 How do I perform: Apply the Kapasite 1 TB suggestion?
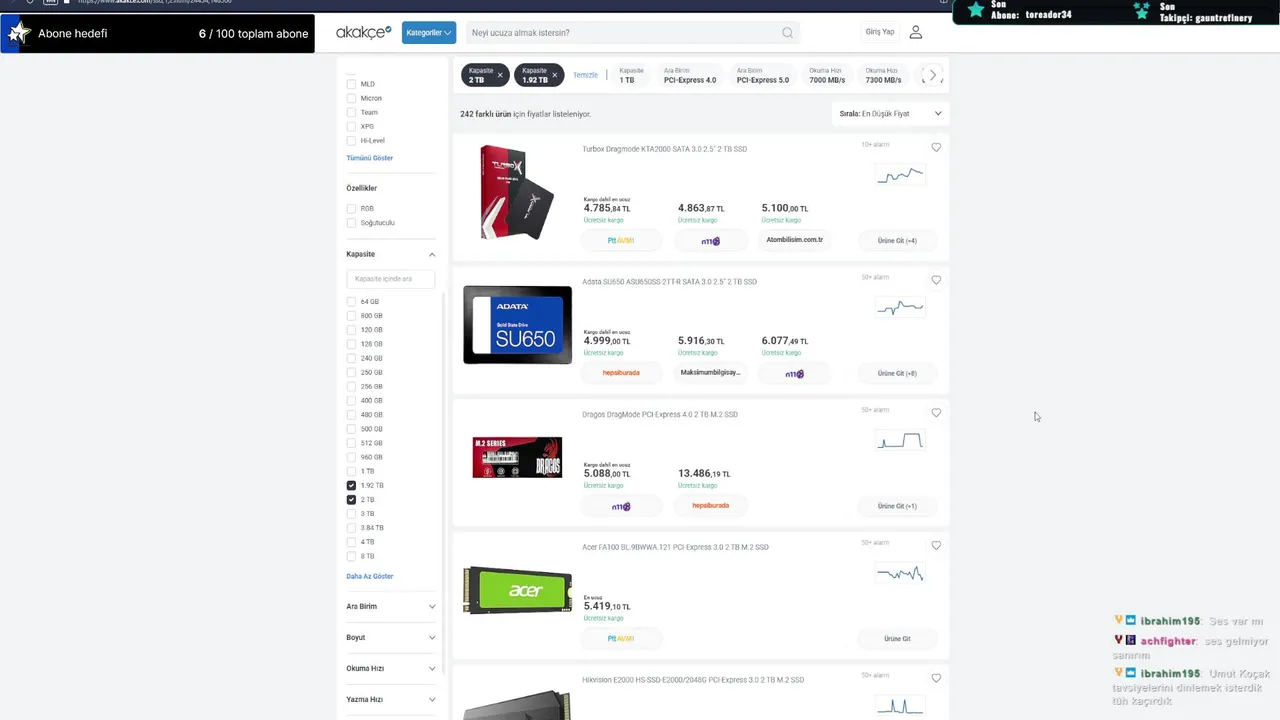[631, 75]
